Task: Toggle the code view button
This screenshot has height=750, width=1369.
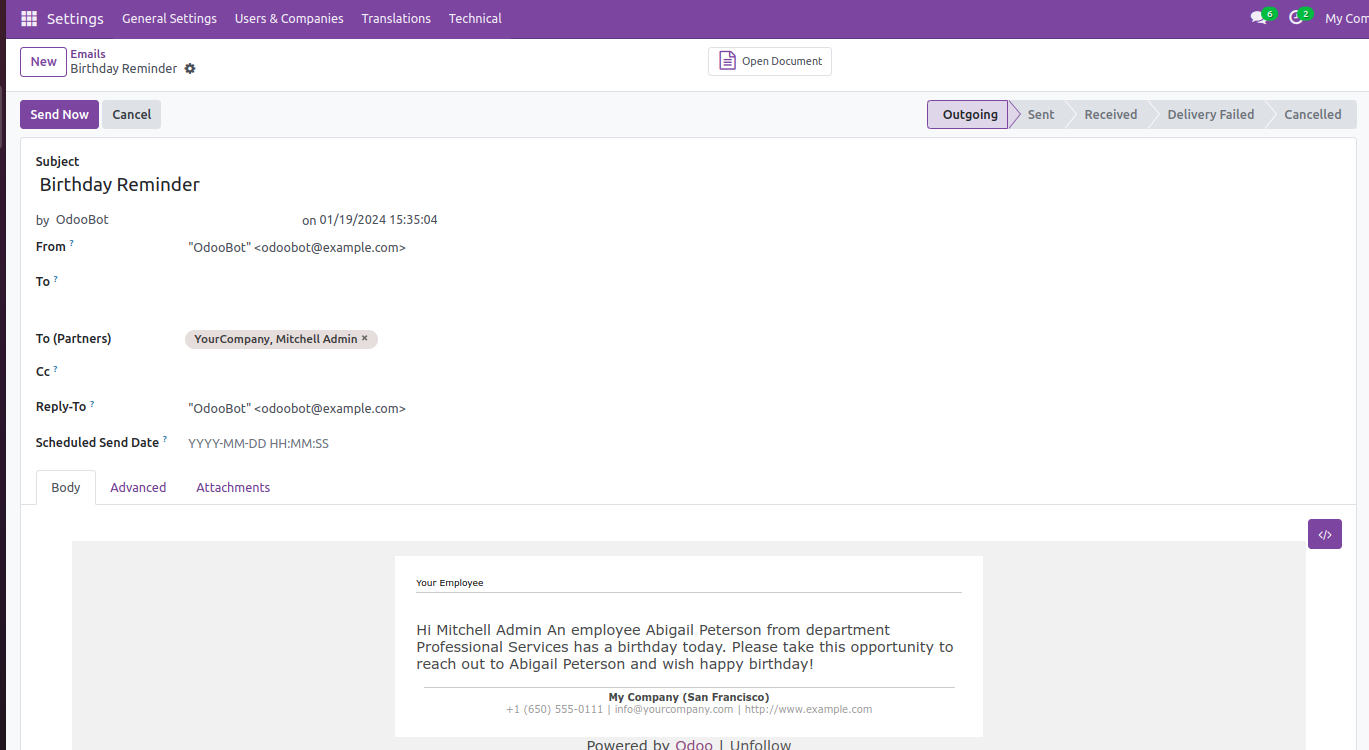Action: (1325, 534)
